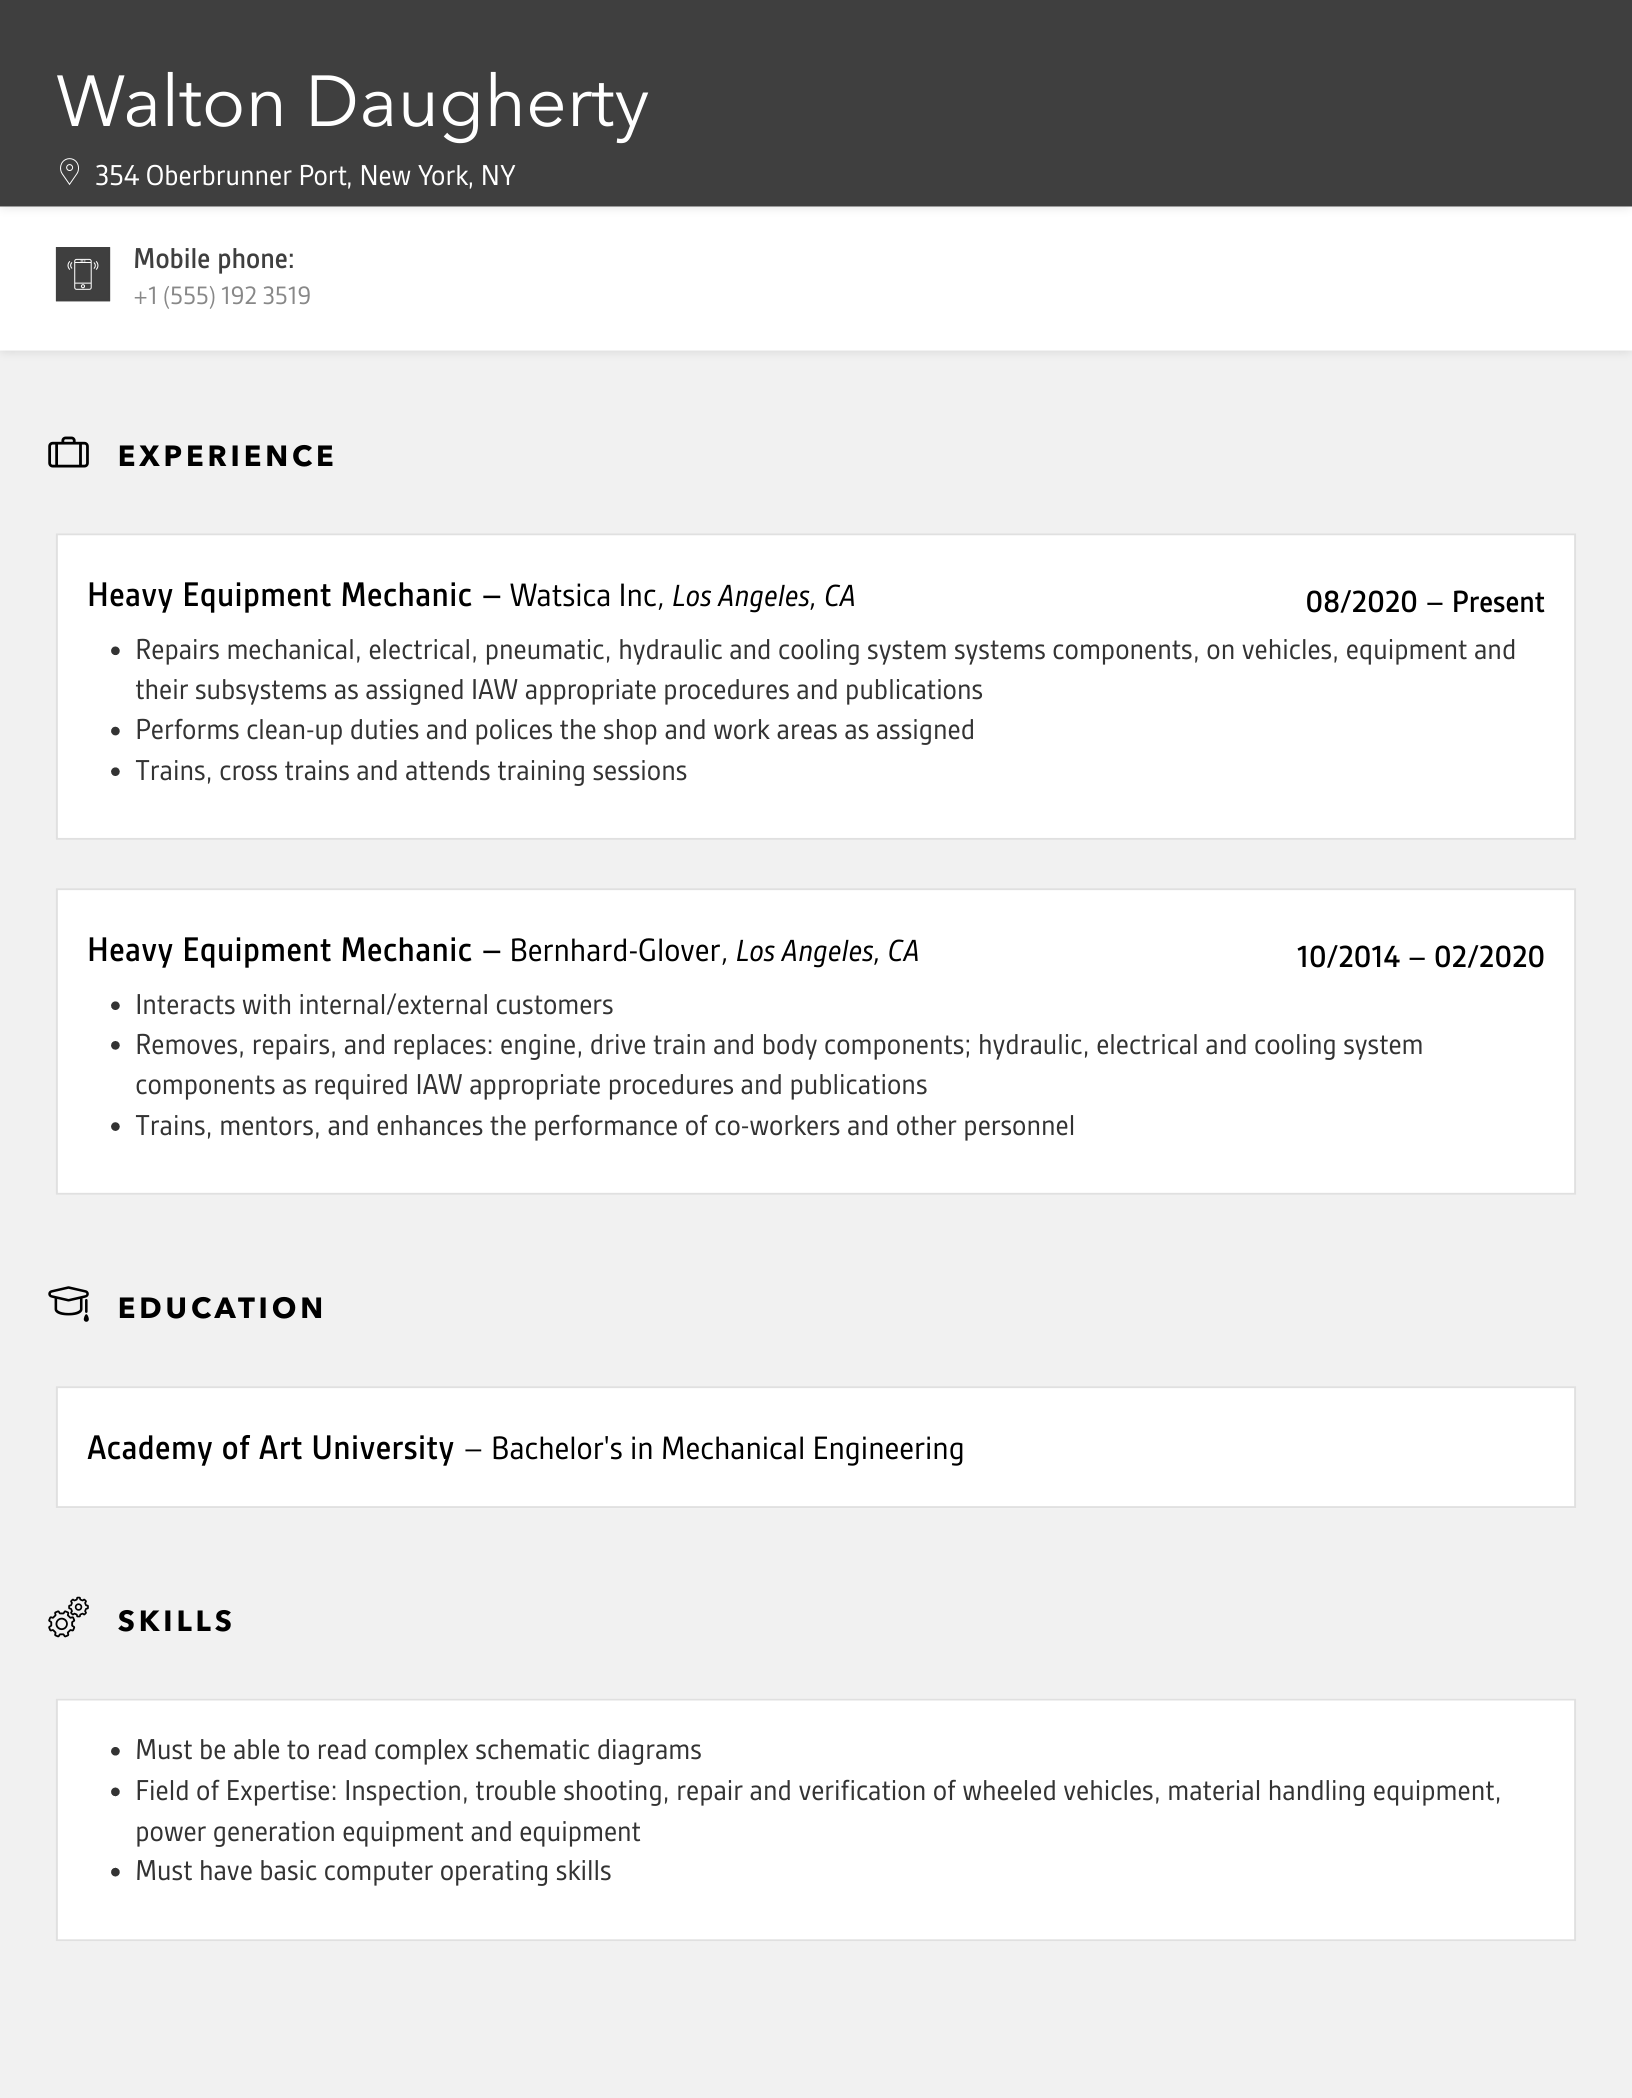1632x2098 pixels.
Task: Click the Mobile phone label
Action: [214, 259]
